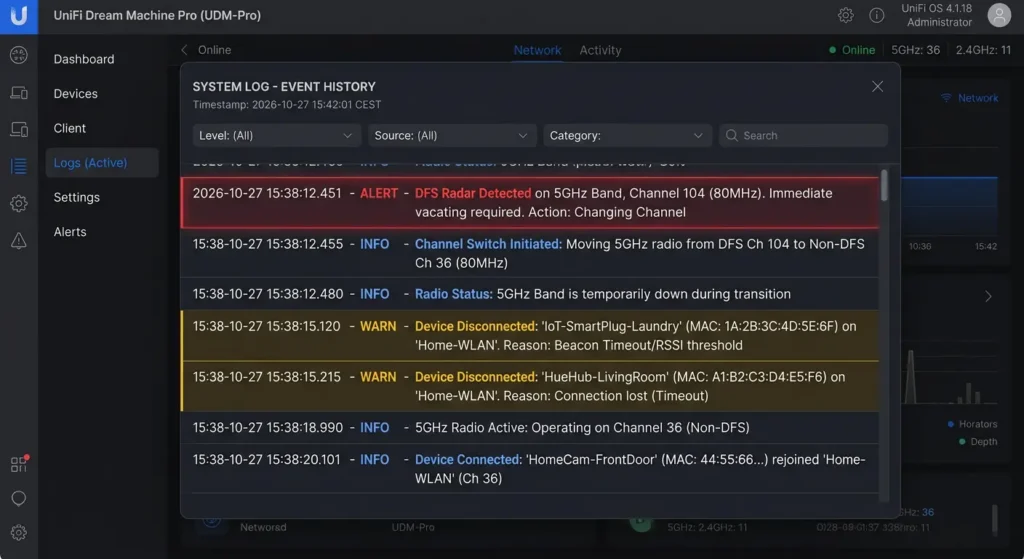Open the Category dropdown
Image resolution: width=1024 pixels, height=559 pixels.
(x=627, y=135)
